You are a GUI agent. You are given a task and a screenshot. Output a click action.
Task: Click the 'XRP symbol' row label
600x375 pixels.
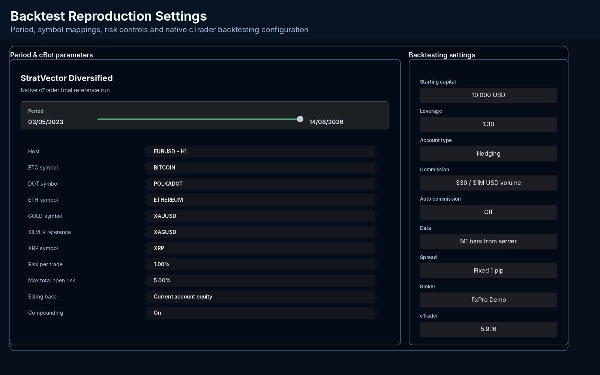[x=43, y=248]
